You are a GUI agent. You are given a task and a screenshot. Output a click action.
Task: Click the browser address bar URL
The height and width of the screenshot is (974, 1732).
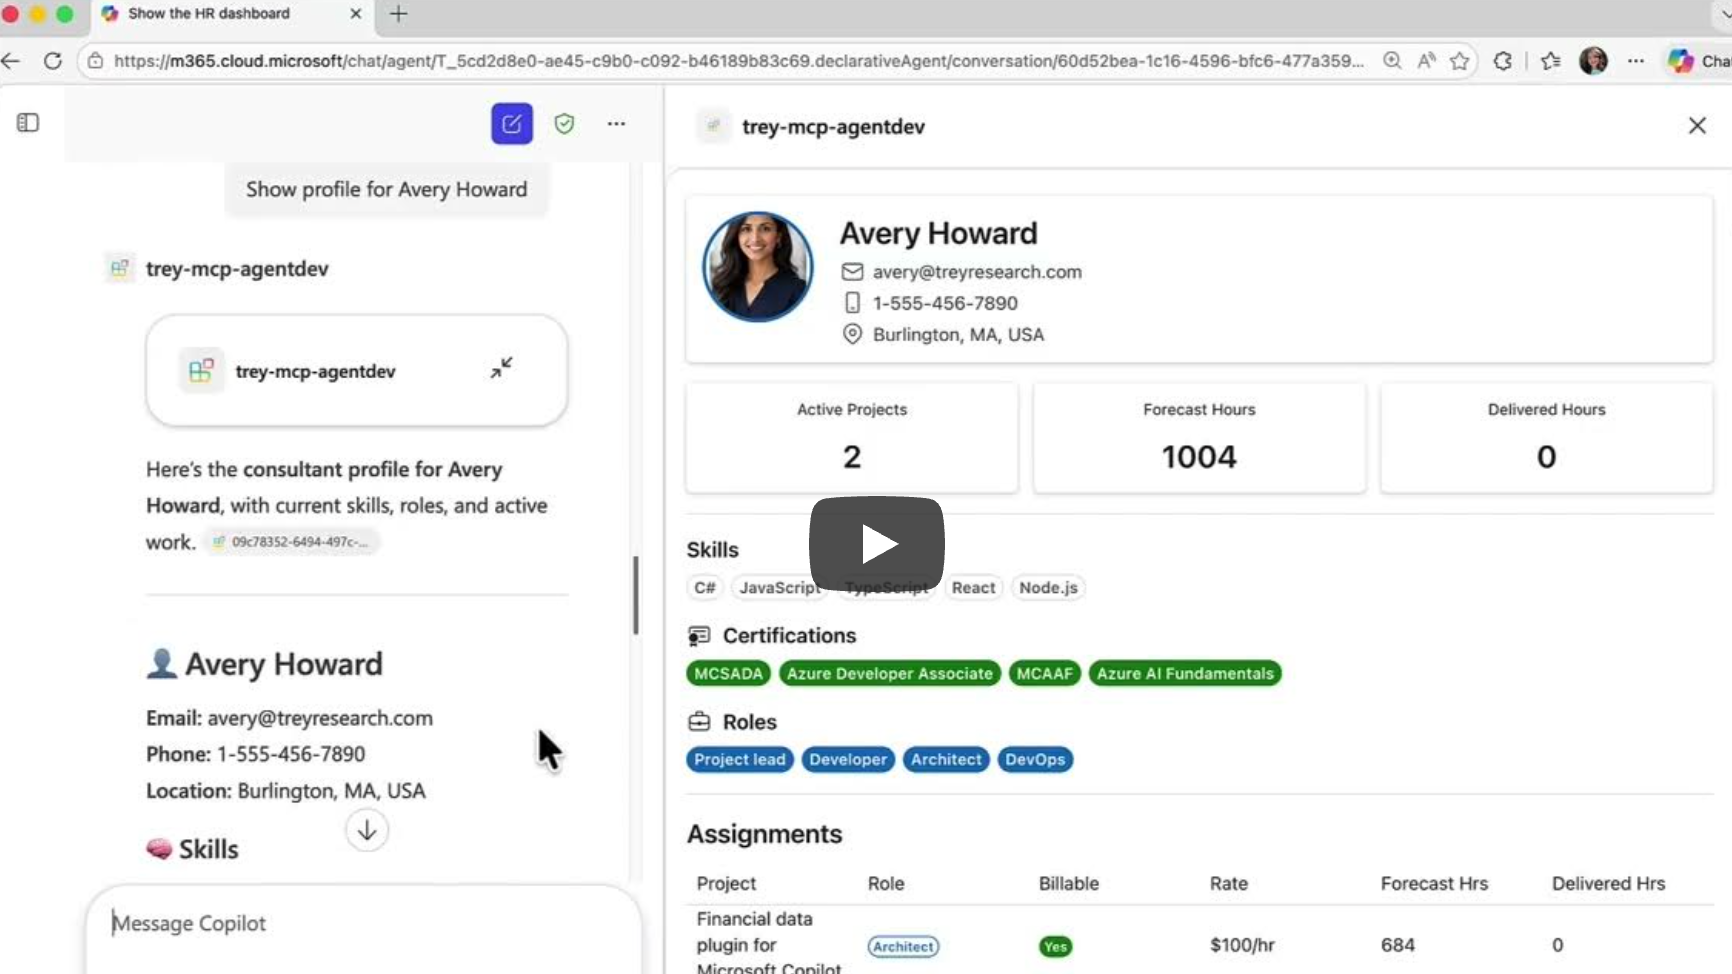point(739,61)
